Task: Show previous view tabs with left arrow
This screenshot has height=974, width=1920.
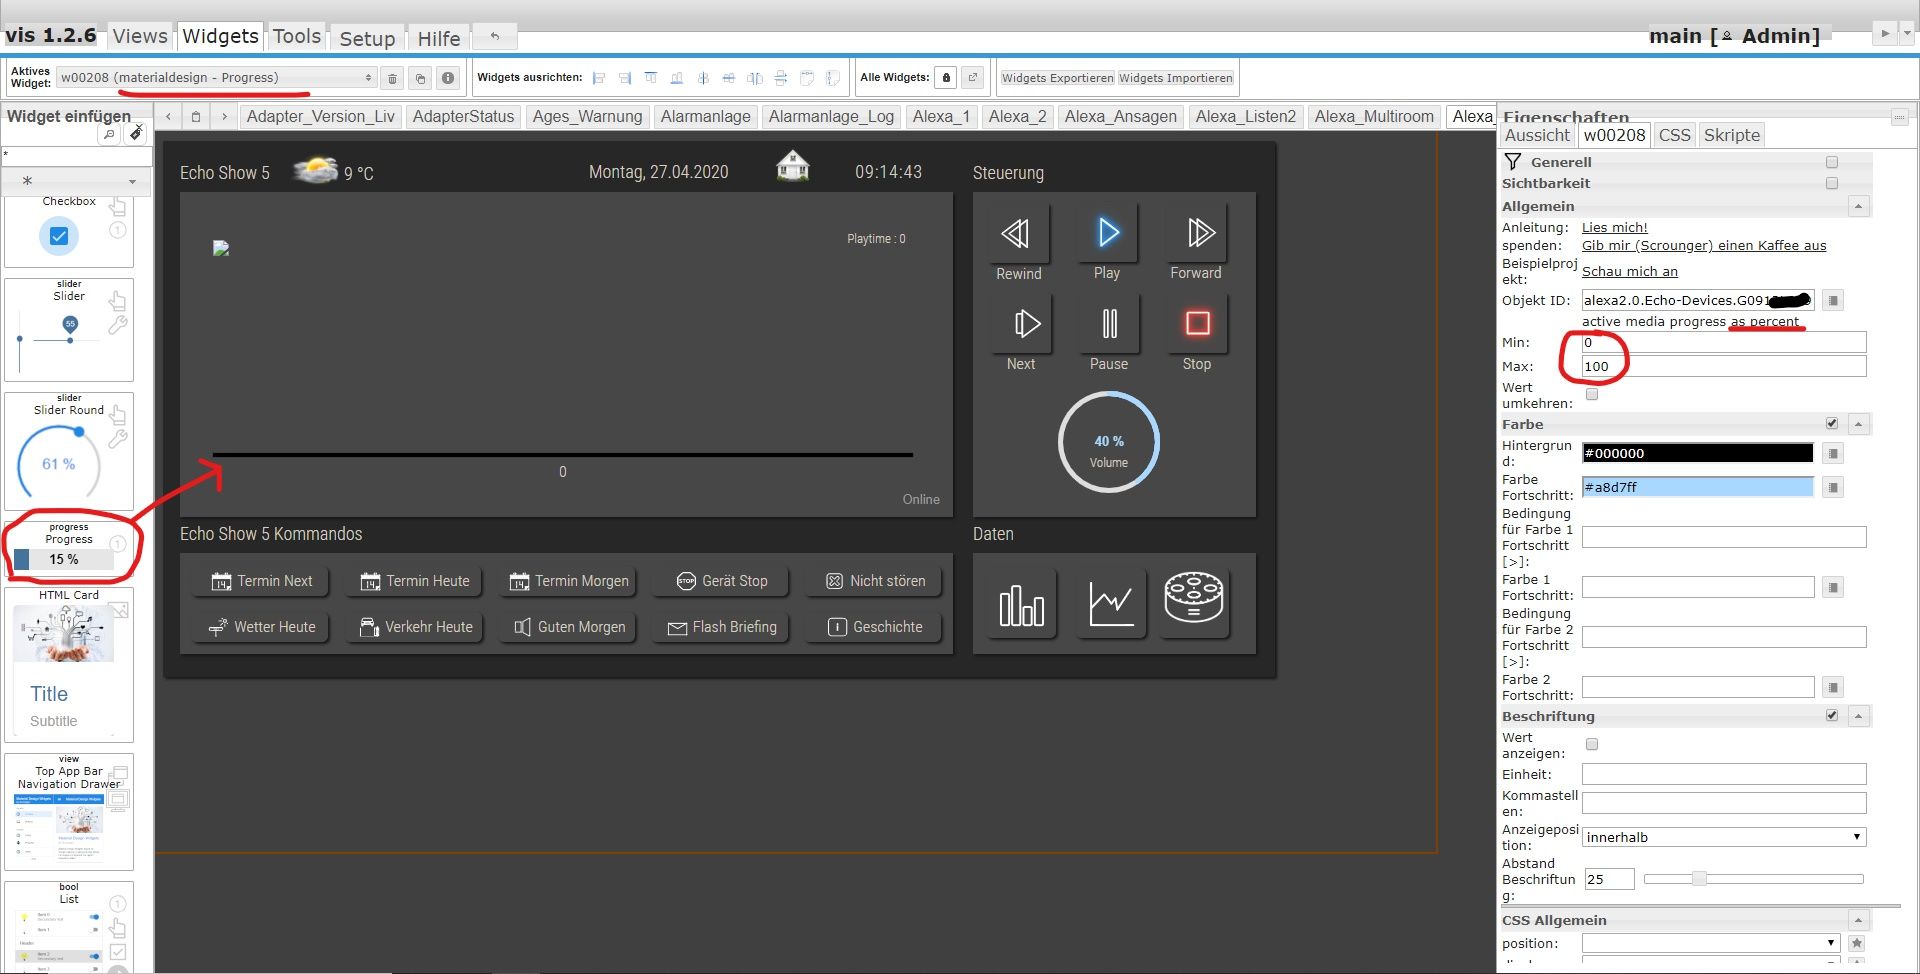Action: tap(168, 117)
